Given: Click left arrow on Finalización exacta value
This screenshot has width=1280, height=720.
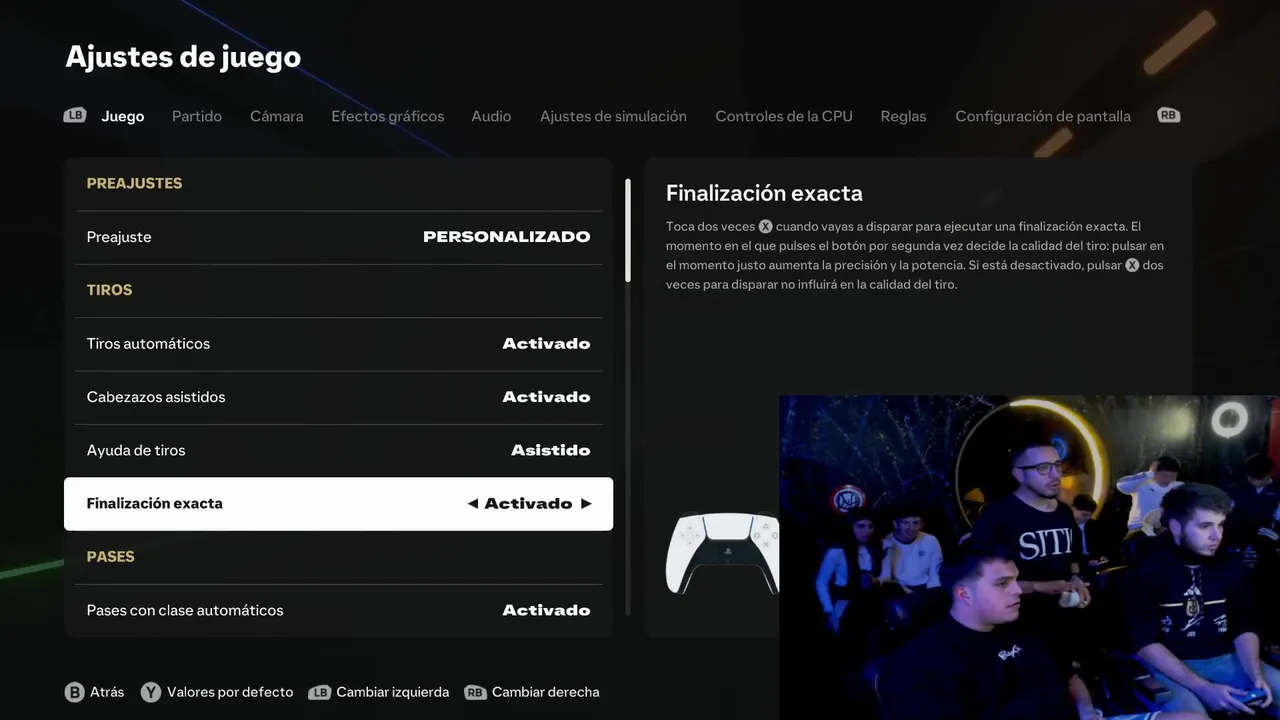Looking at the screenshot, I should coord(473,504).
